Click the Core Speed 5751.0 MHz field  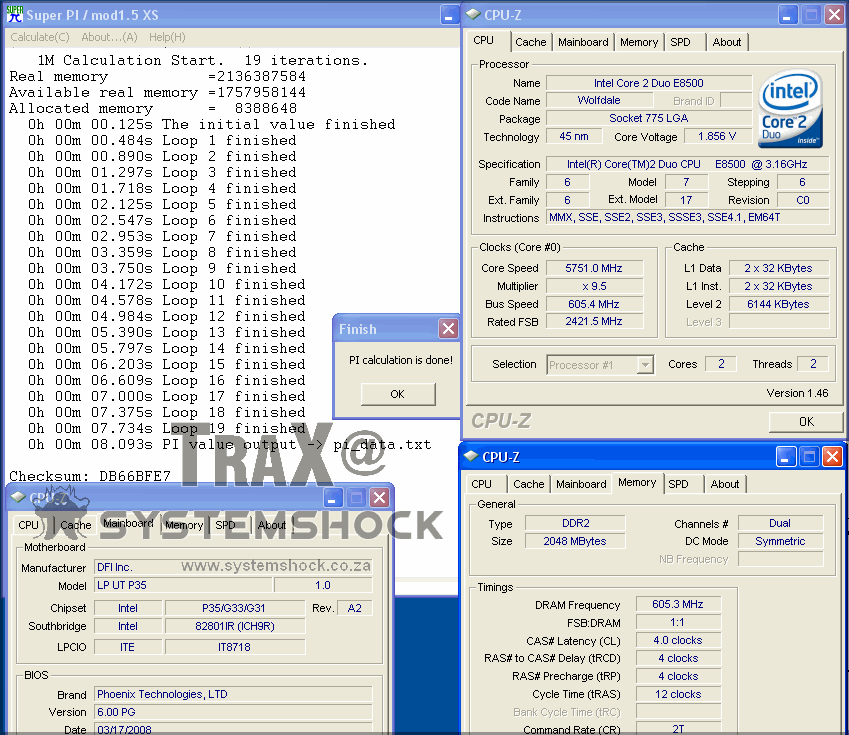[x=594, y=268]
